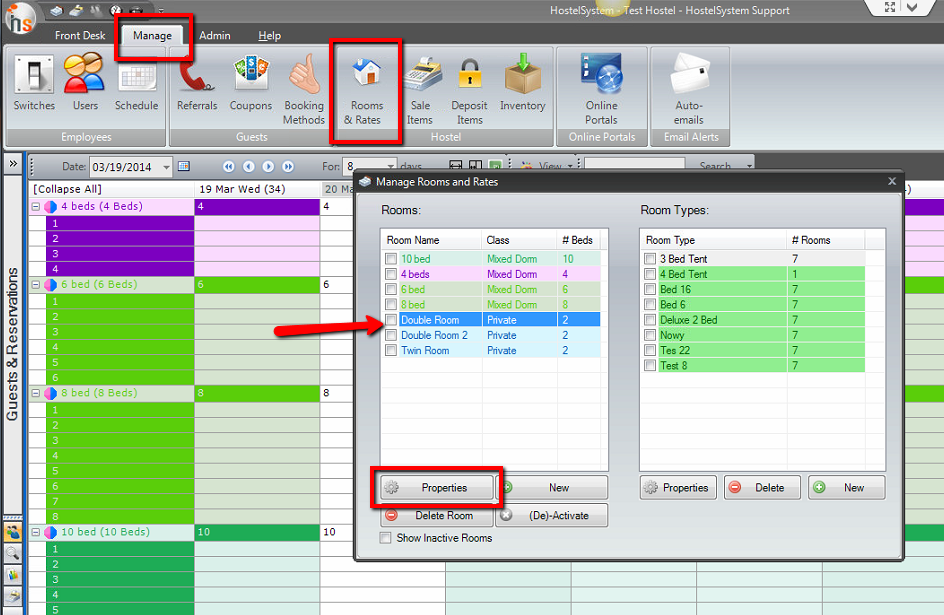
Task: Click the magnifier icon in left sidebar
Action: pyautogui.click(x=13, y=553)
